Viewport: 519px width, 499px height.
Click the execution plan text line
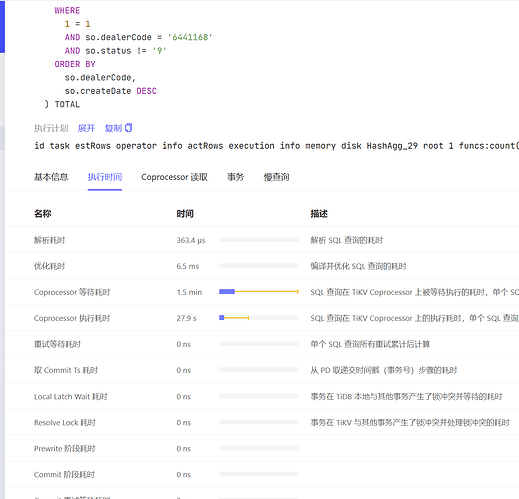click(x=276, y=146)
